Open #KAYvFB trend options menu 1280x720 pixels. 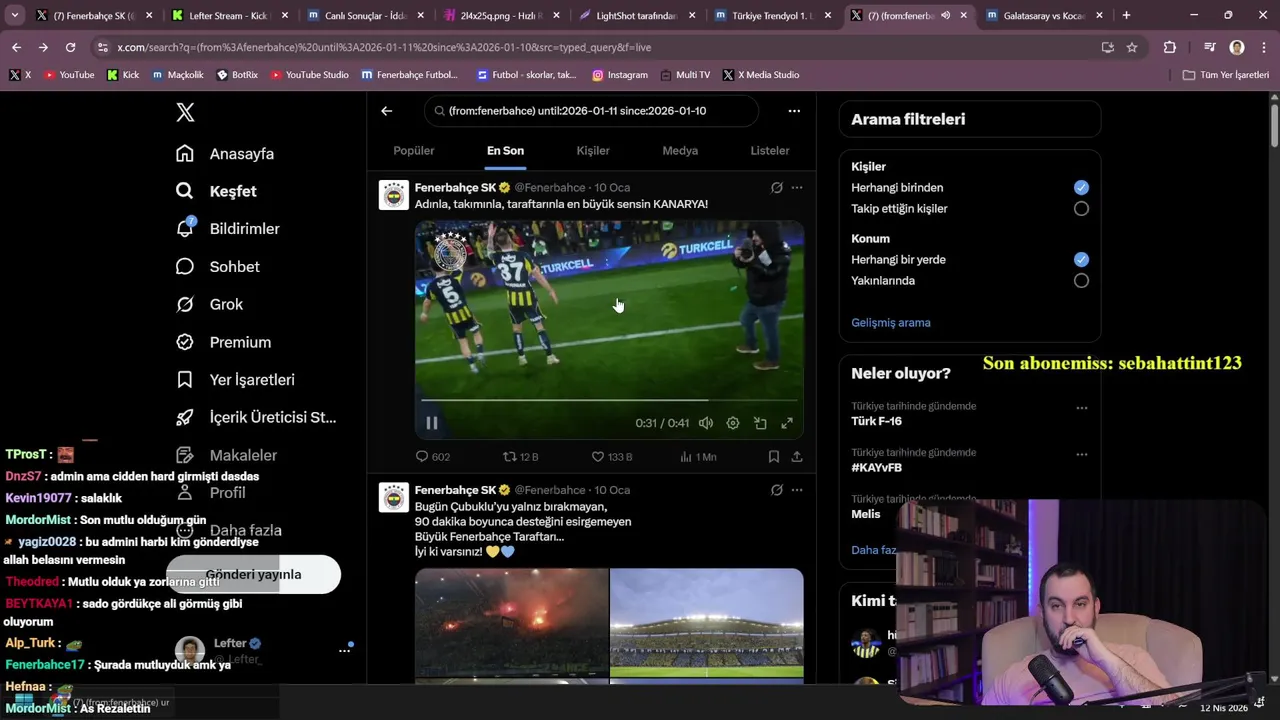pos(1081,454)
